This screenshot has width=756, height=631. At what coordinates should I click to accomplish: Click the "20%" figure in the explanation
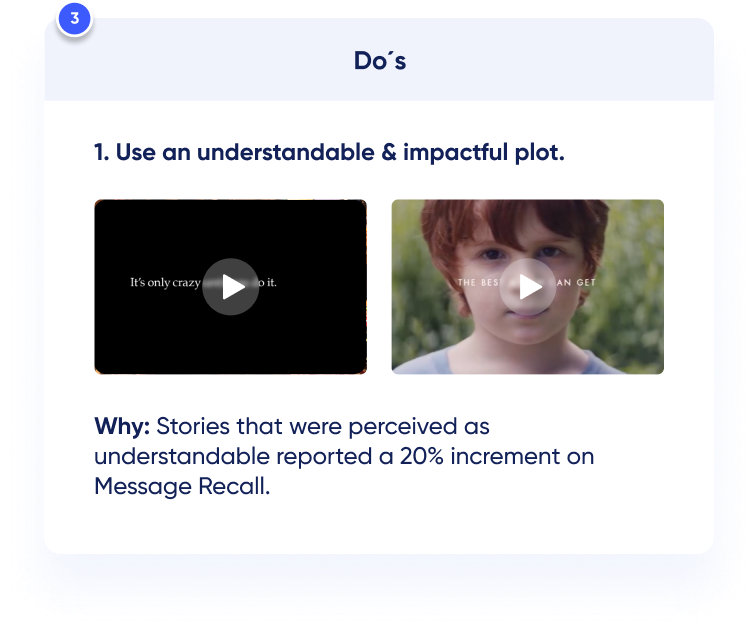tap(421, 456)
